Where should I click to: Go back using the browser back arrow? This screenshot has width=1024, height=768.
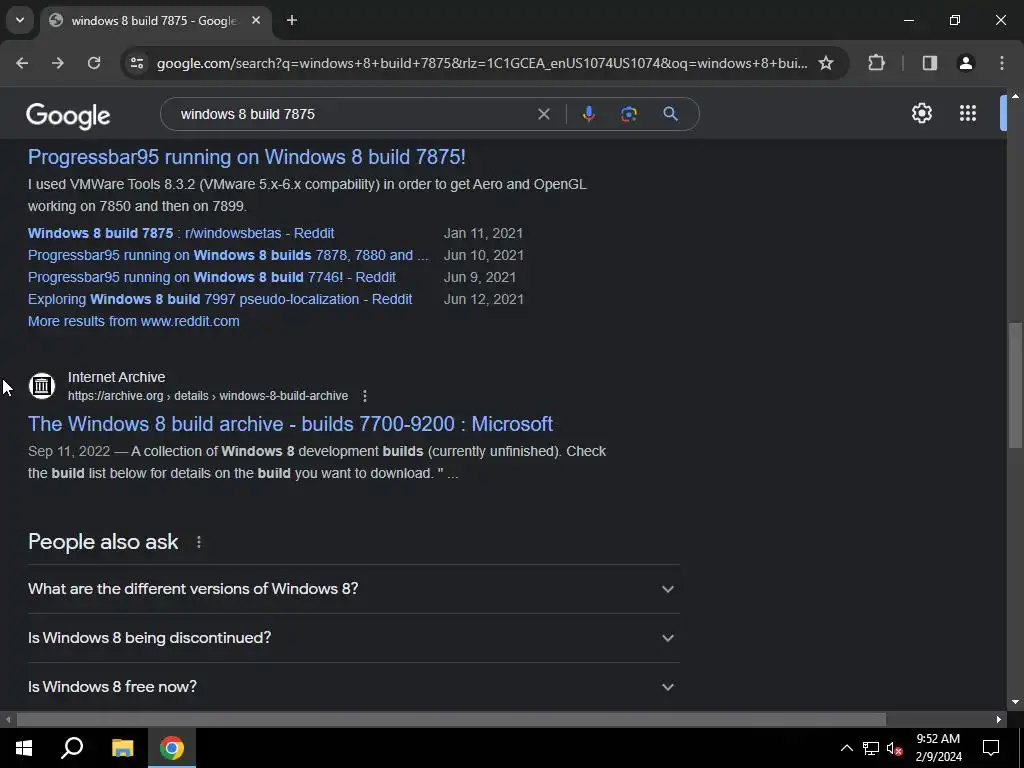22,63
